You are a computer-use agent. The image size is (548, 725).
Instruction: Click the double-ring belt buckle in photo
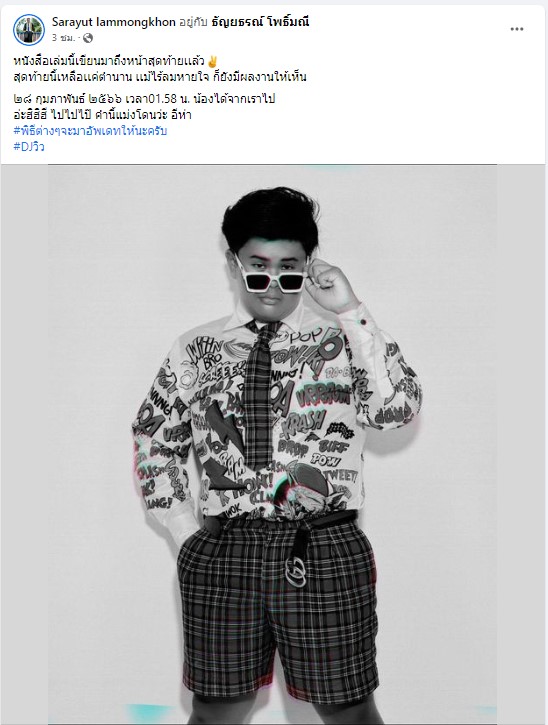pos(296,571)
